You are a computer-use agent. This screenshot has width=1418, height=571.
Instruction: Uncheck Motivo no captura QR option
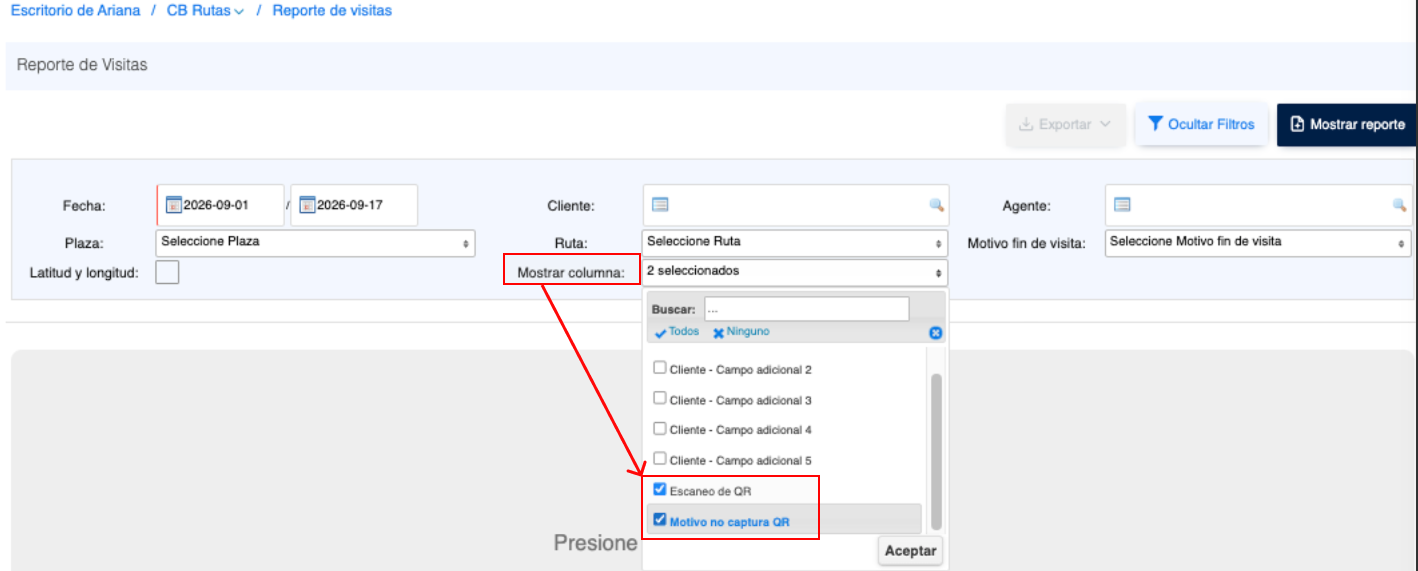coord(659,519)
